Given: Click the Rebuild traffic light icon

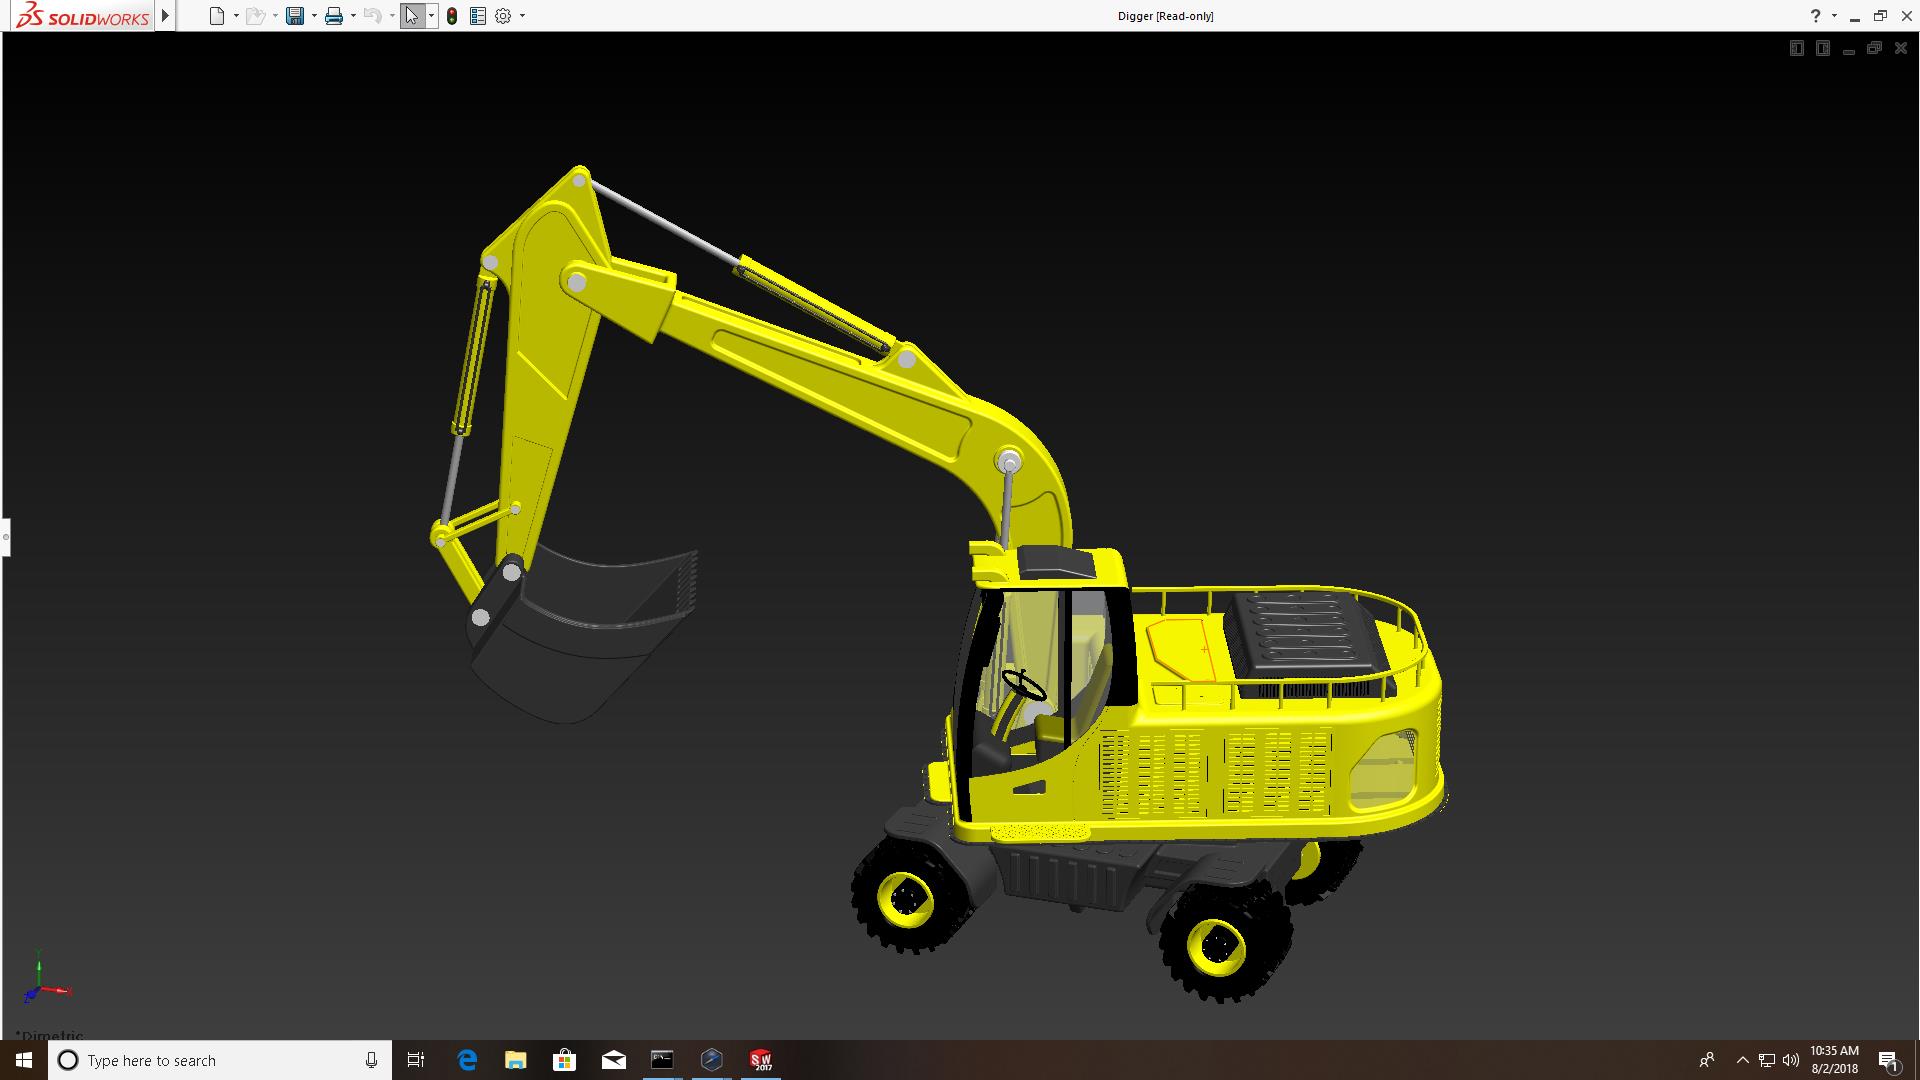Looking at the screenshot, I should 452,16.
